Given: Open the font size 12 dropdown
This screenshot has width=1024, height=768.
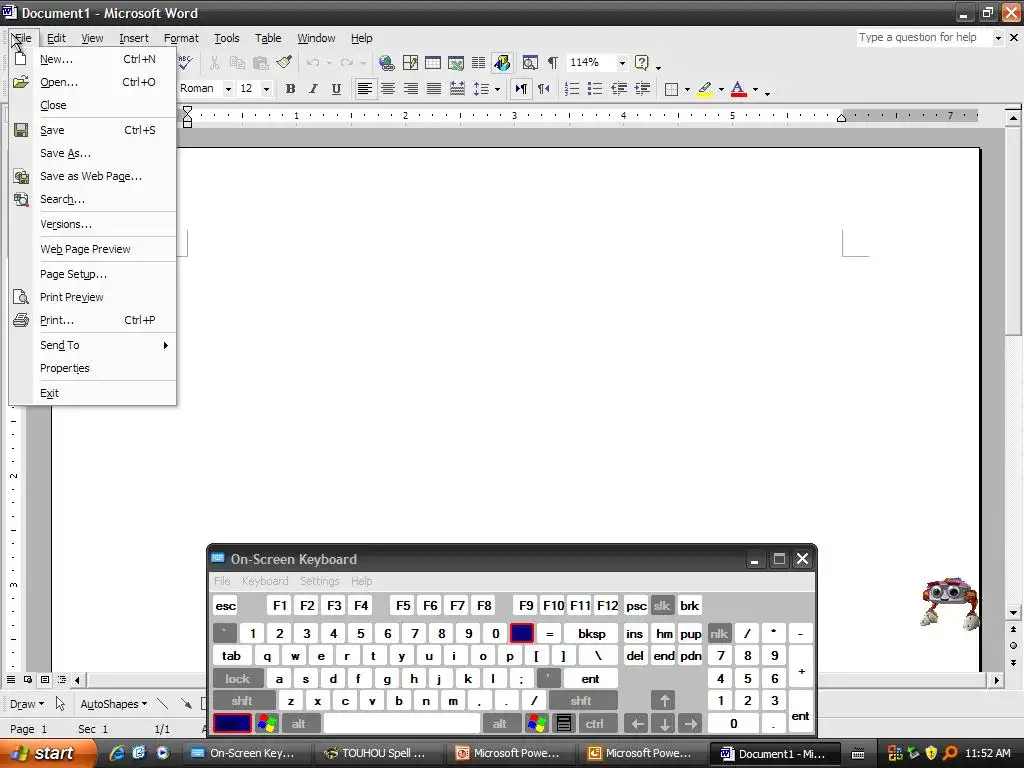Looking at the screenshot, I should tap(266, 89).
